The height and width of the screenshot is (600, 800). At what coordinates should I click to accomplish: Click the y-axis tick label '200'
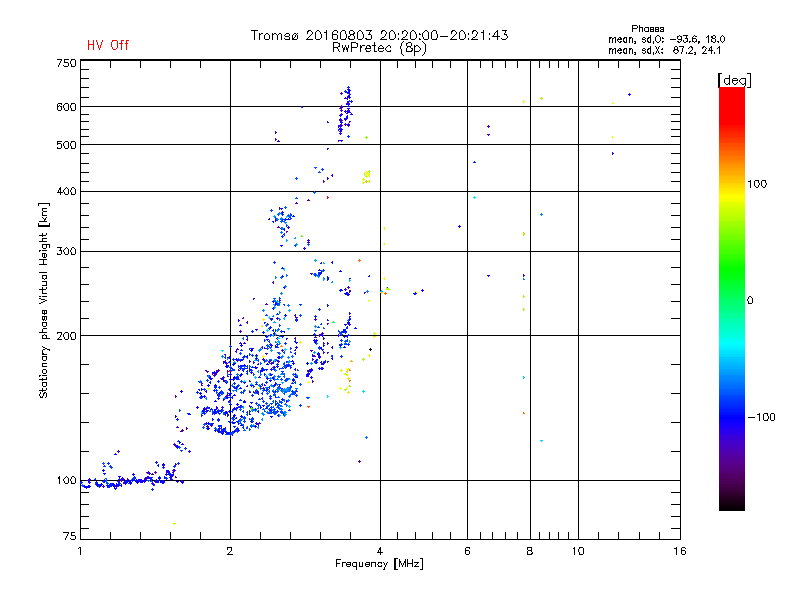(66, 336)
